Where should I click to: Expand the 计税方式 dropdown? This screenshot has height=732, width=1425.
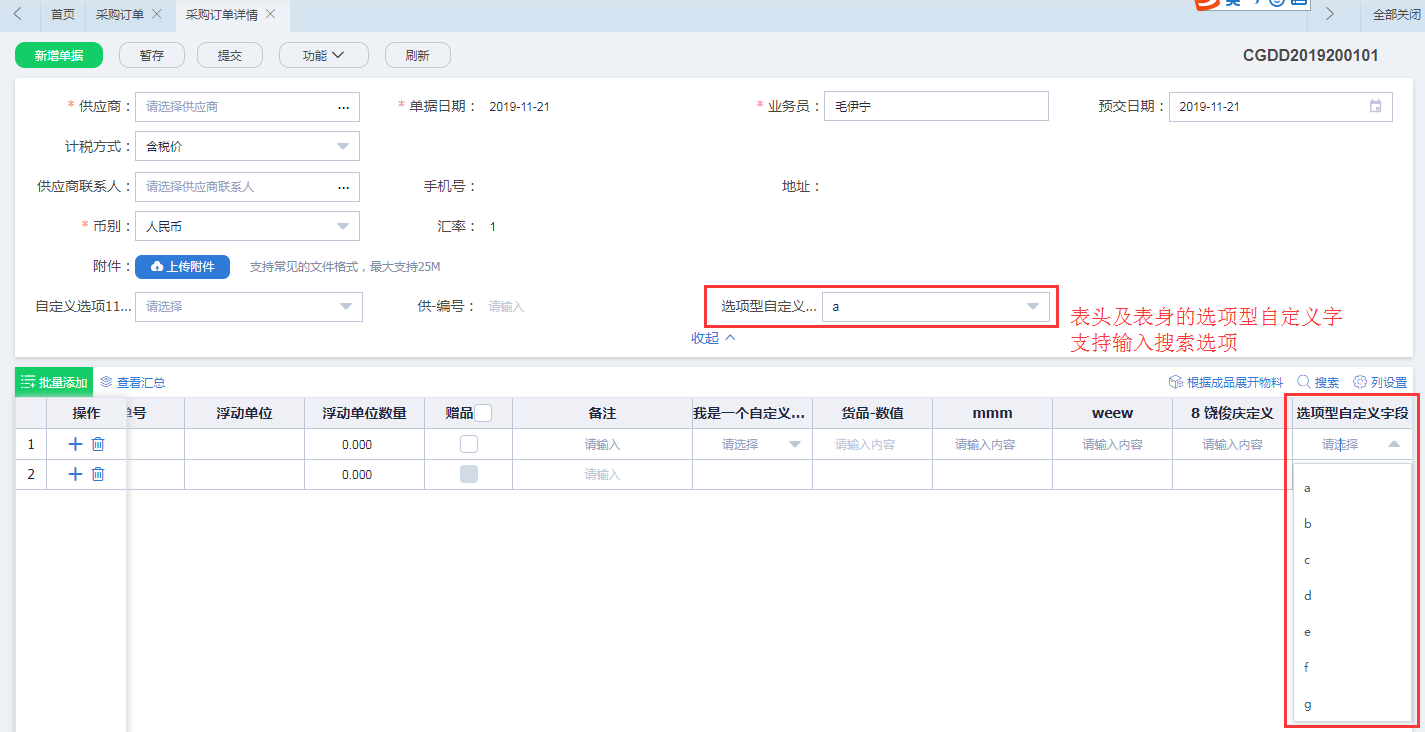click(x=343, y=147)
